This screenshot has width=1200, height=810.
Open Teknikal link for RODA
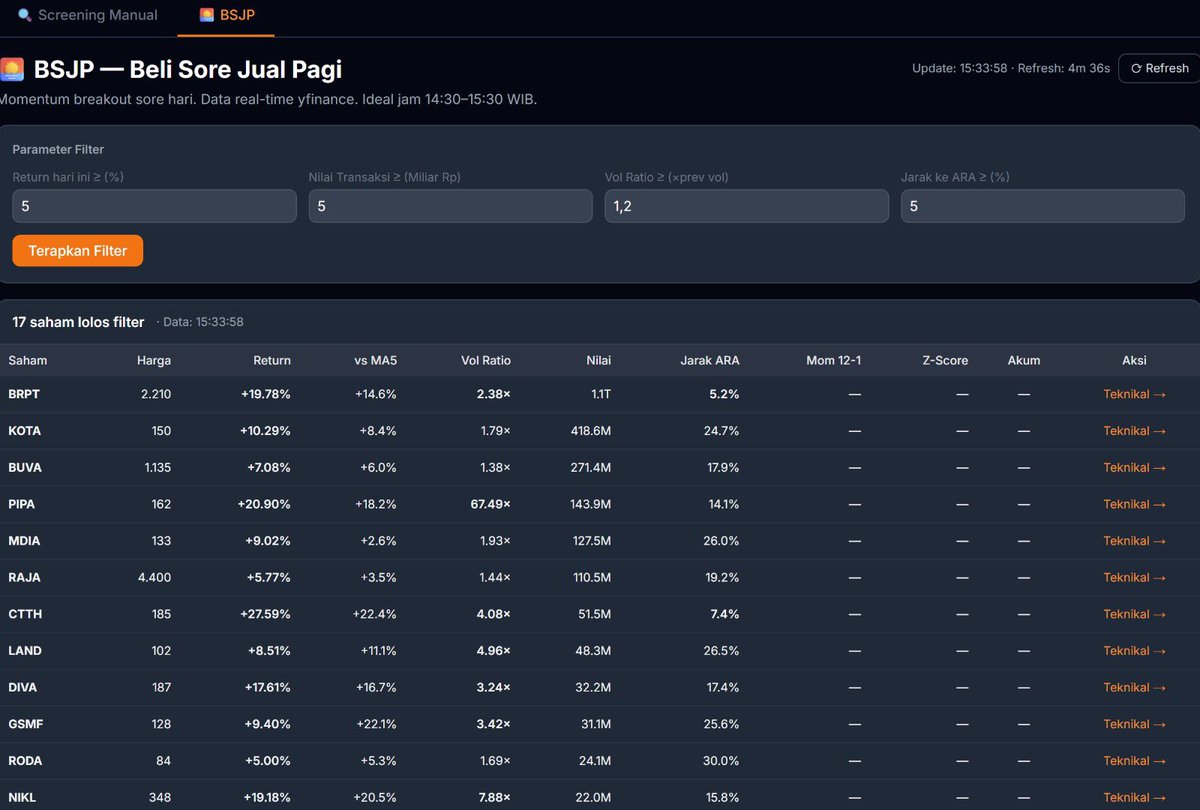pyautogui.click(x=1134, y=761)
